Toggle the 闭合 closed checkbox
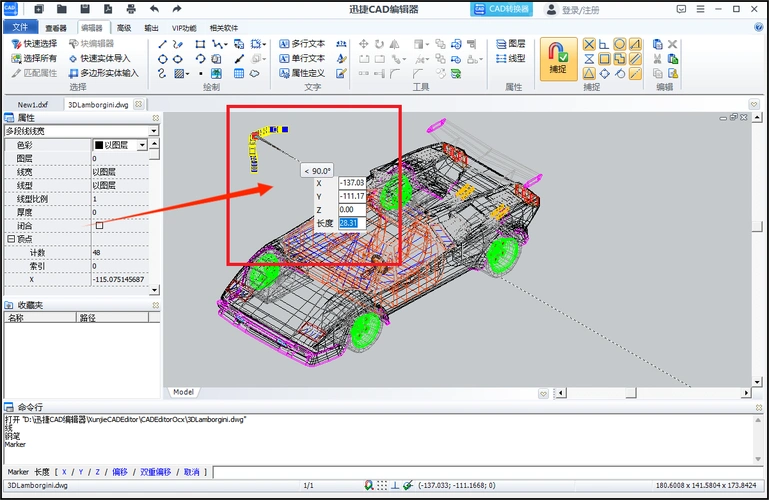Screen dimensions: 769x500 pyautogui.click(x=98, y=225)
